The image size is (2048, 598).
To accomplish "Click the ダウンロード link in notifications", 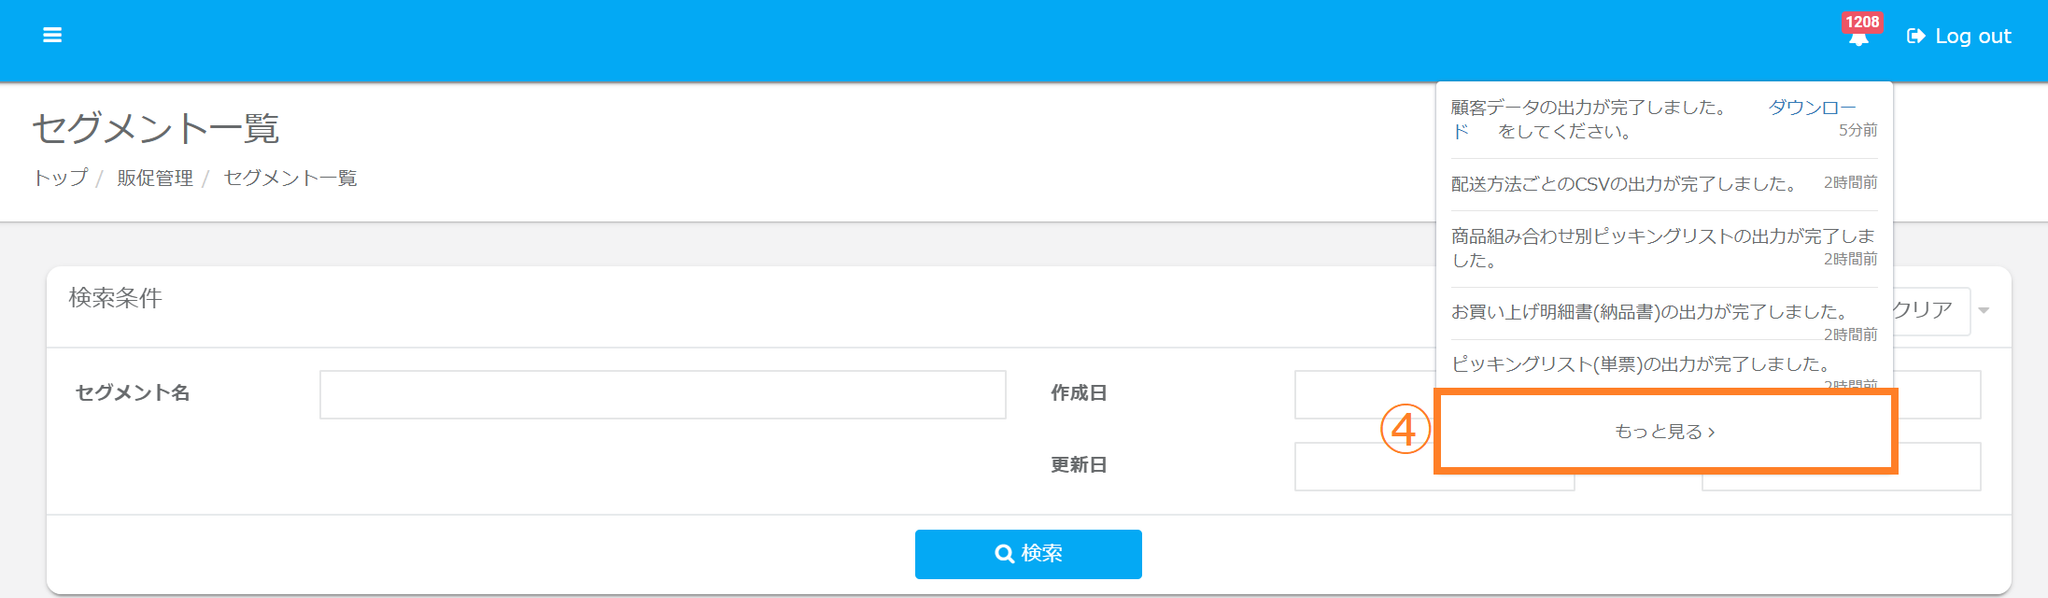I will point(1811,108).
